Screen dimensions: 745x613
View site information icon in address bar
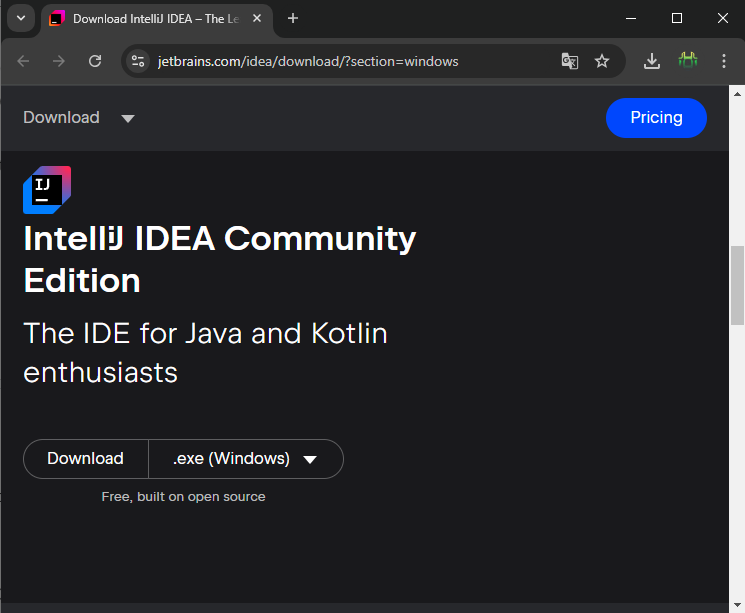[x=138, y=61]
